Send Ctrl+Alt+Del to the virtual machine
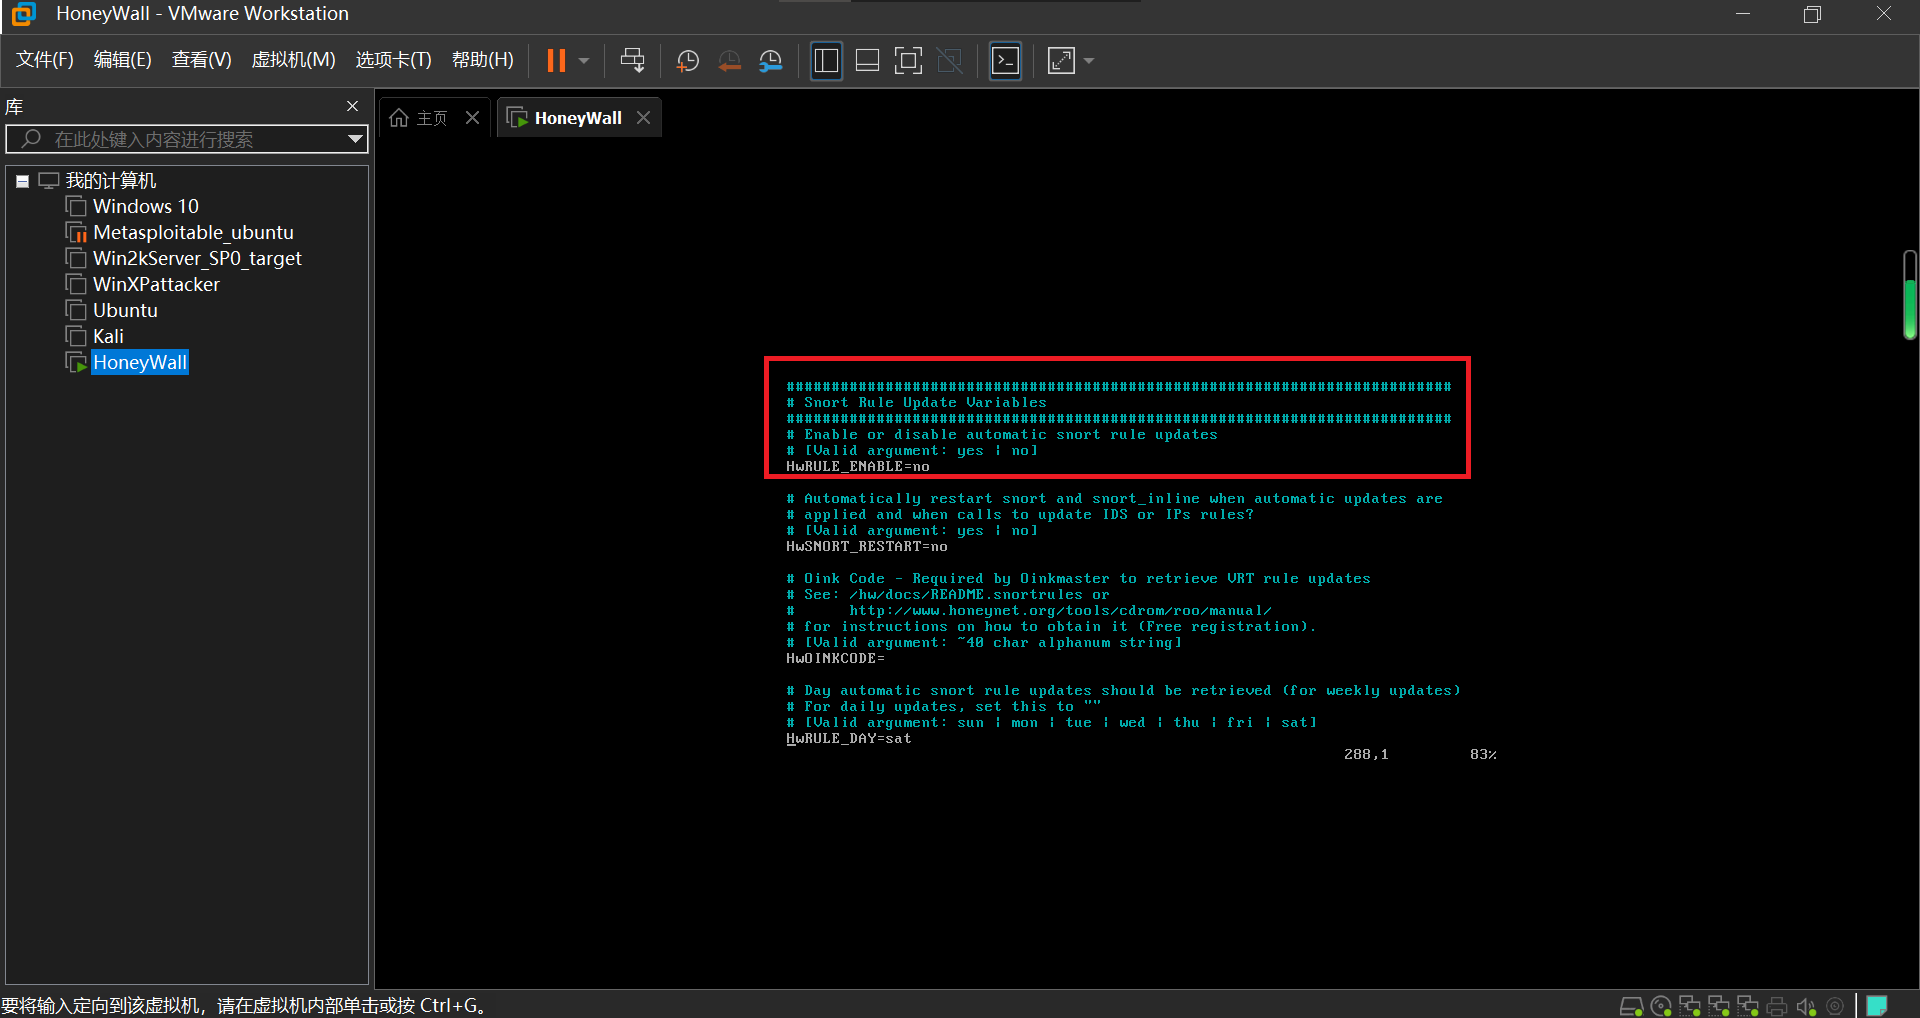This screenshot has width=1920, height=1018. pos(632,61)
